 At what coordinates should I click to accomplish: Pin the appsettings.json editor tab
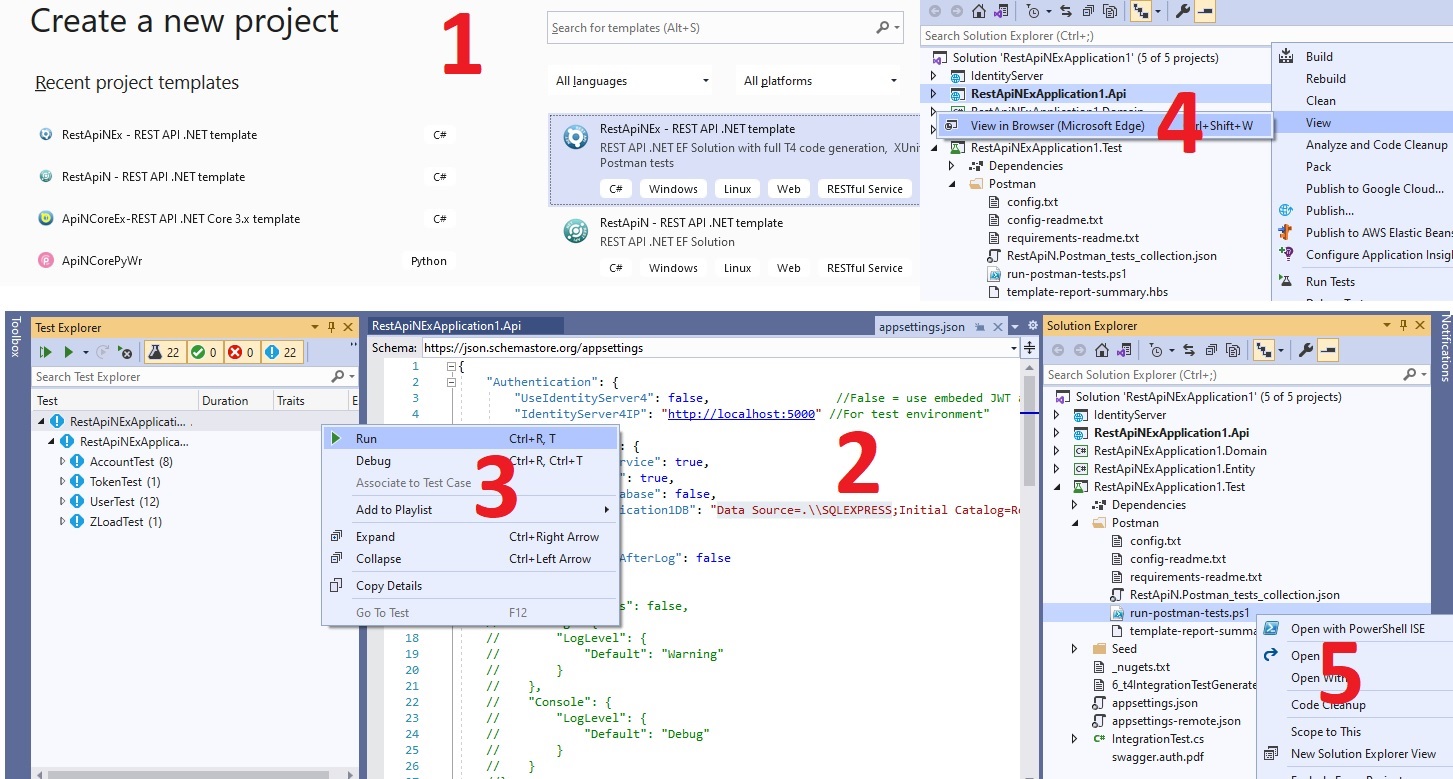(x=980, y=327)
